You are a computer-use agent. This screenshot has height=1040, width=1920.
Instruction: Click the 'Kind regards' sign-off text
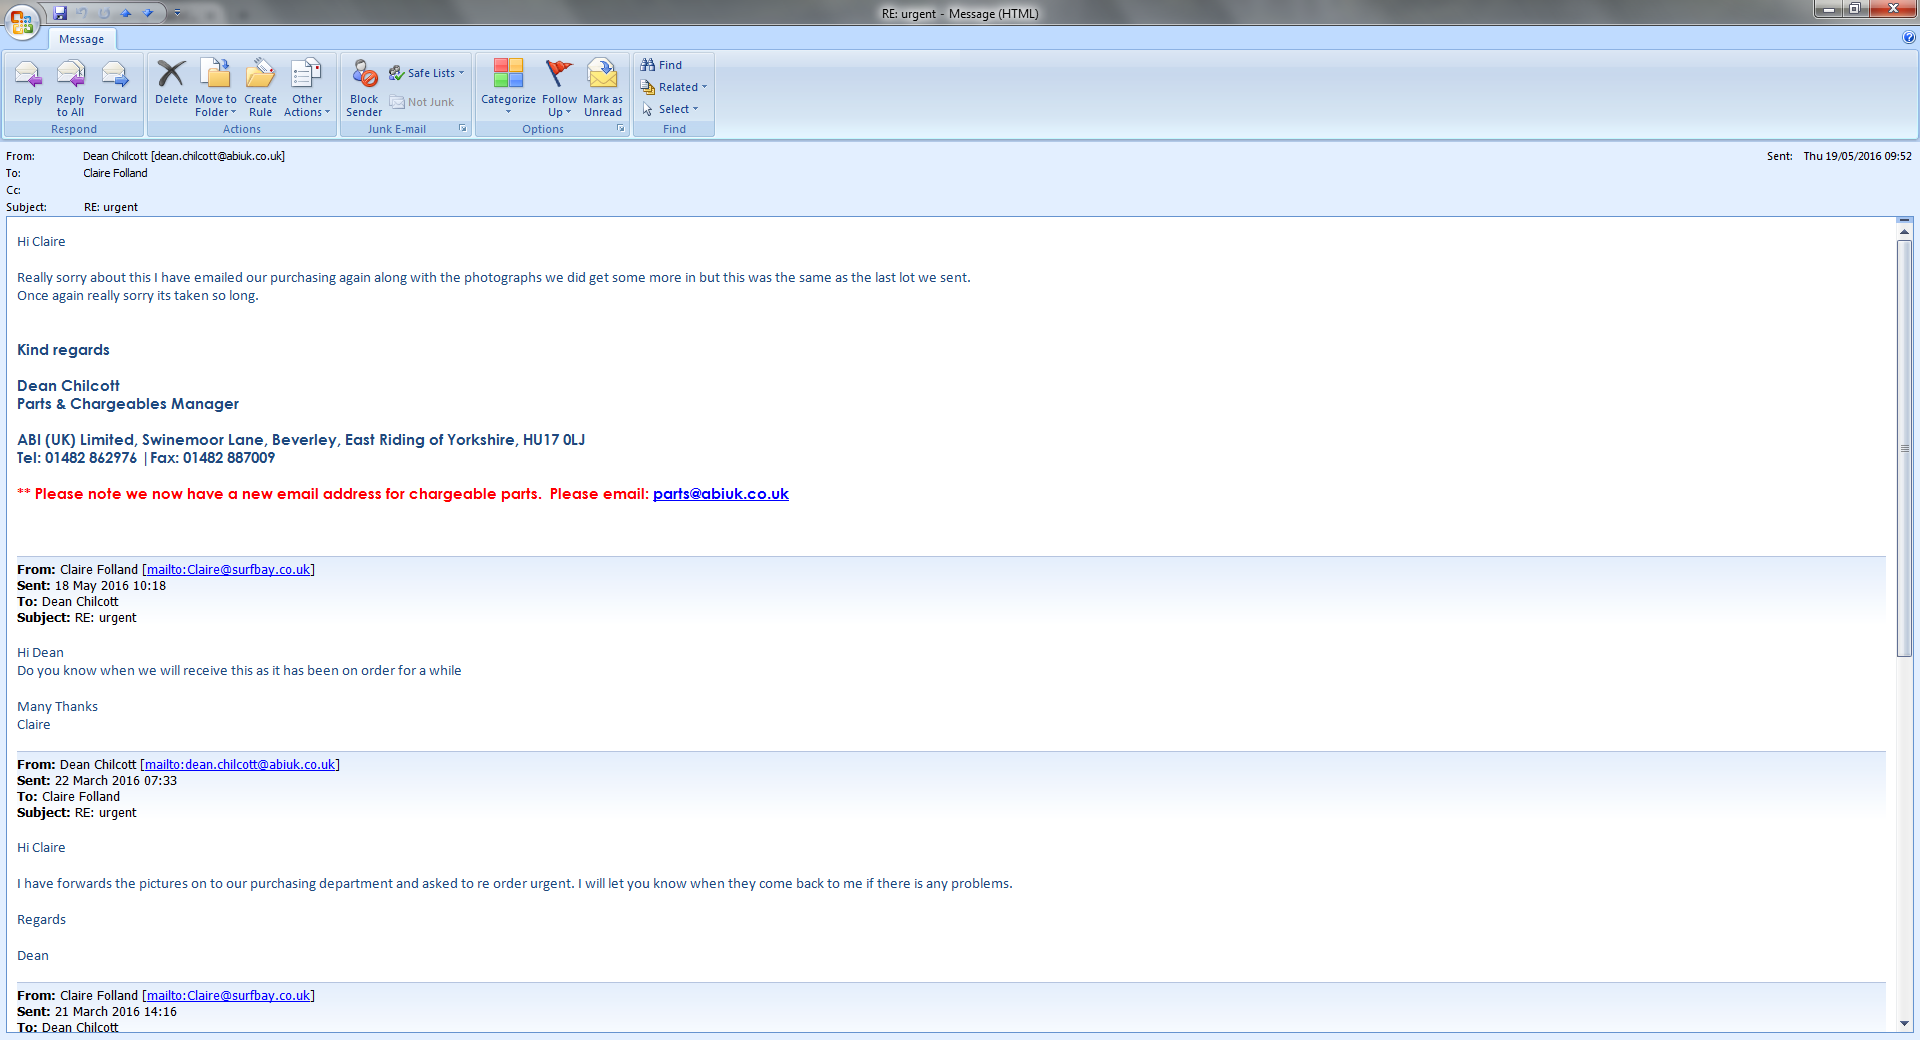coord(63,350)
